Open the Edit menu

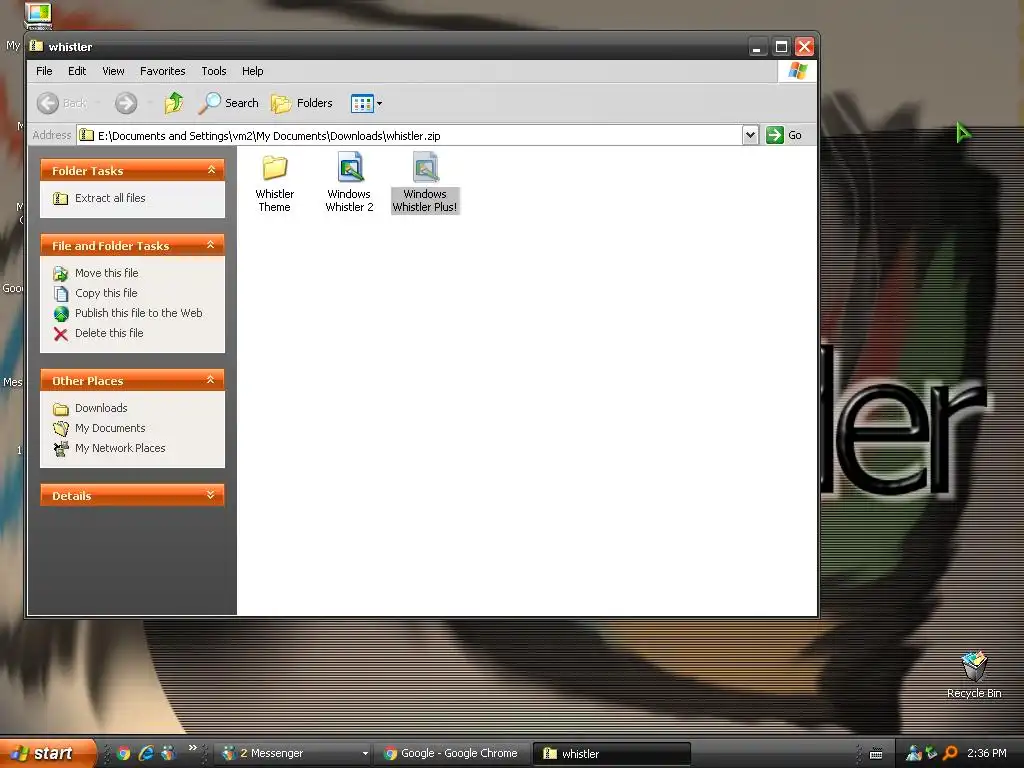pyautogui.click(x=77, y=71)
